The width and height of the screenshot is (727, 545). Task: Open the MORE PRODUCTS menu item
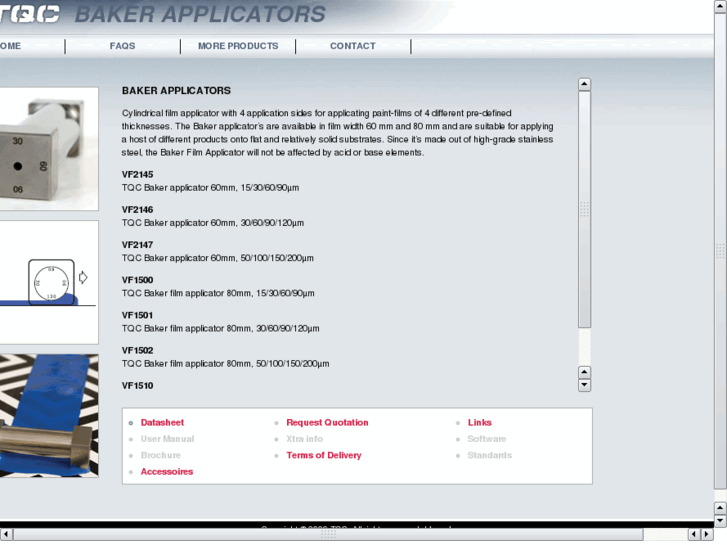[x=238, y=46]
